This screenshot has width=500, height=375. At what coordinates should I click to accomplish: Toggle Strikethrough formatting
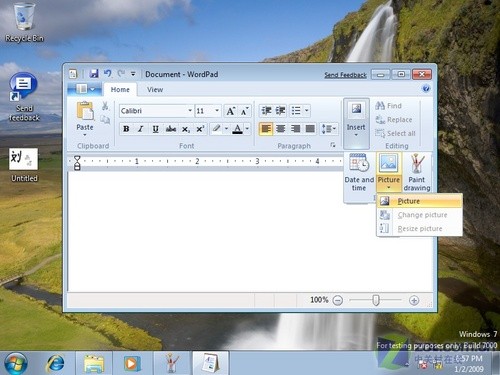coord(171,129)
